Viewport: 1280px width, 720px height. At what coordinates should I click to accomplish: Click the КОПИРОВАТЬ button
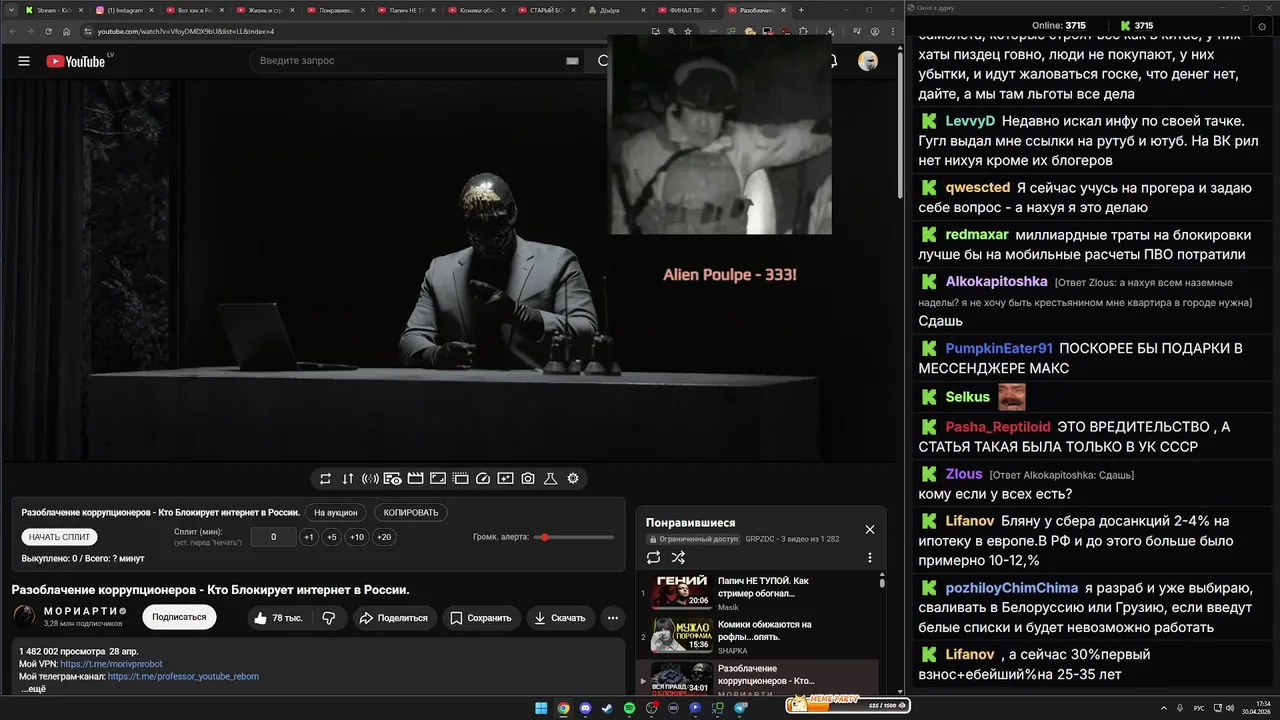[x=411, y=512]
